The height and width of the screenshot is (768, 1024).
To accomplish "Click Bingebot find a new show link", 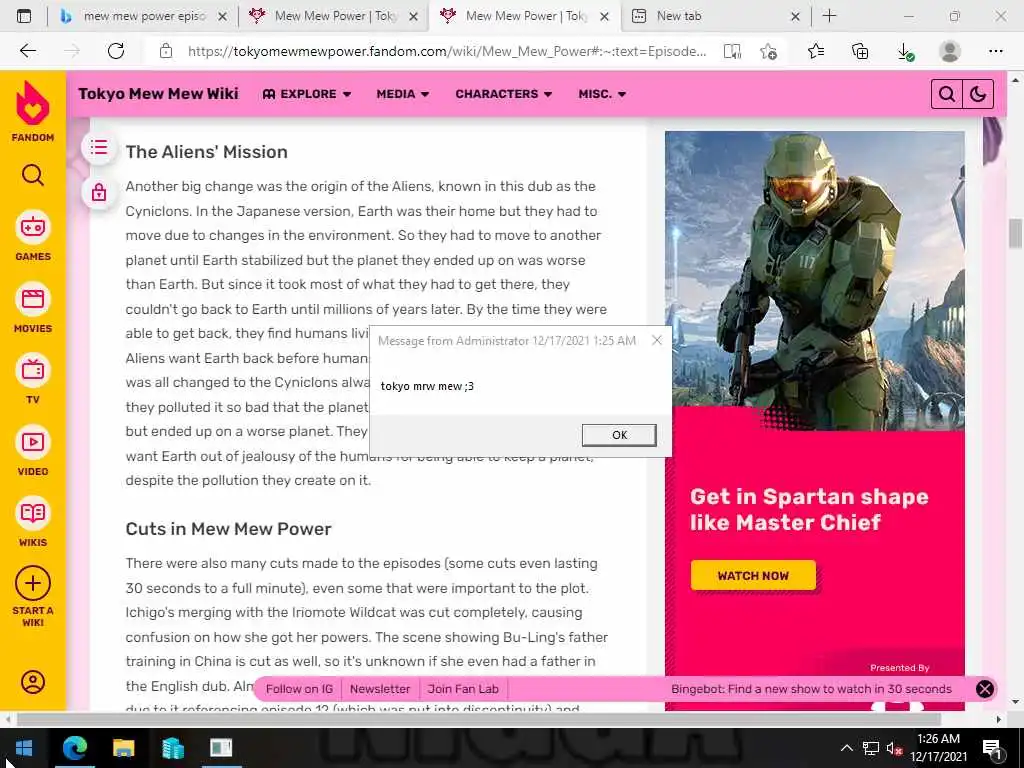I will point(811,689).
